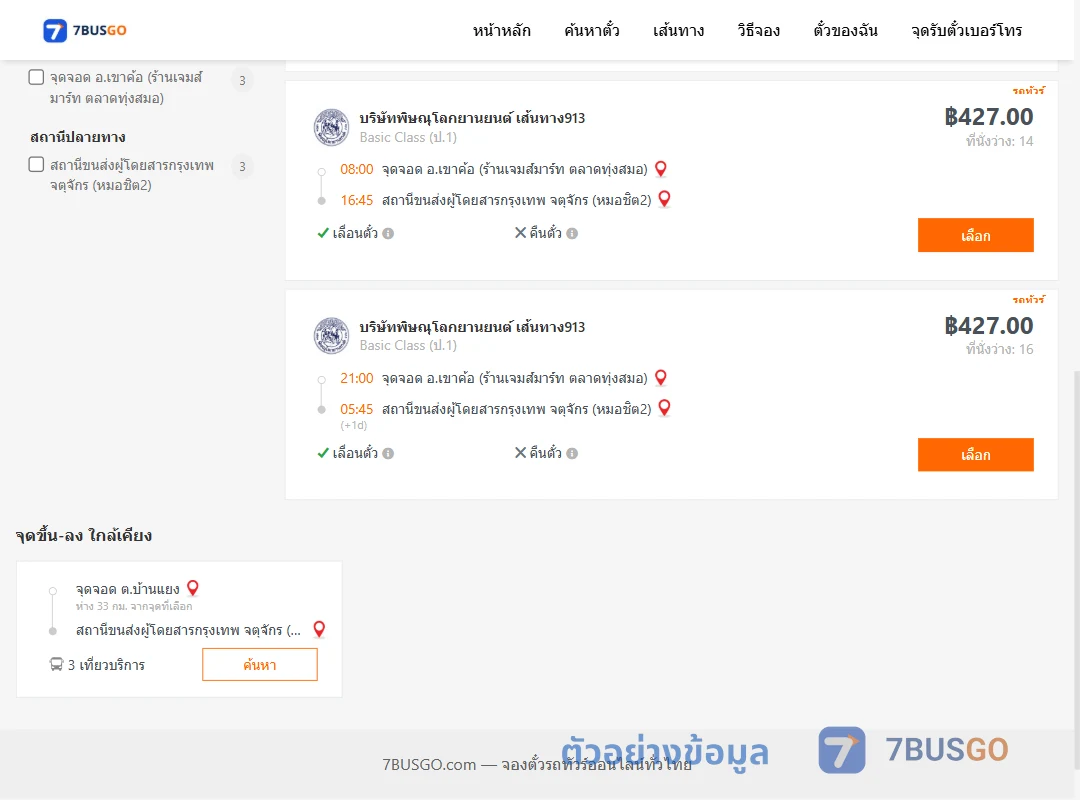The width and height of the screenshot is (1080, 800).
Task: Open map pin for 08:00 departure stop
Action: point(661,169)
